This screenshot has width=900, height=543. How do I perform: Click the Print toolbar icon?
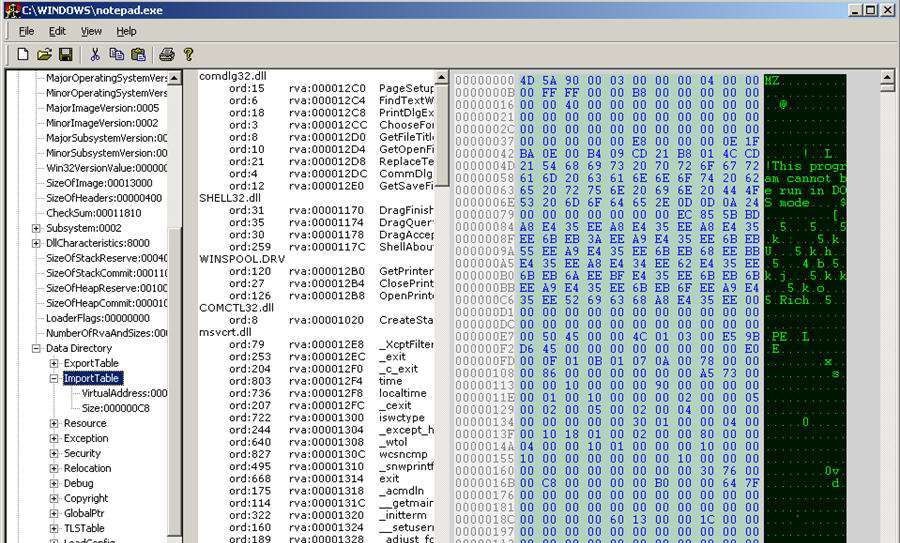click(x=167, y=54)
